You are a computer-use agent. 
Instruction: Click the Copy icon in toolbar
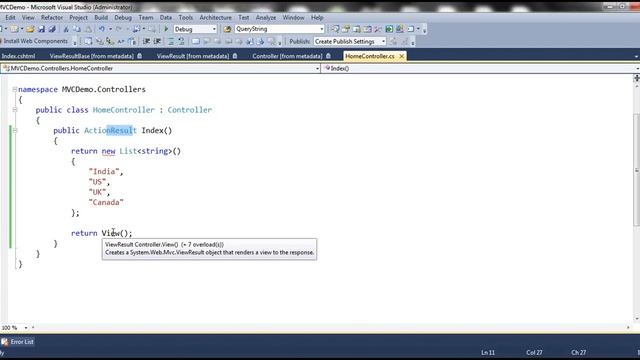(x=77, y=29)
